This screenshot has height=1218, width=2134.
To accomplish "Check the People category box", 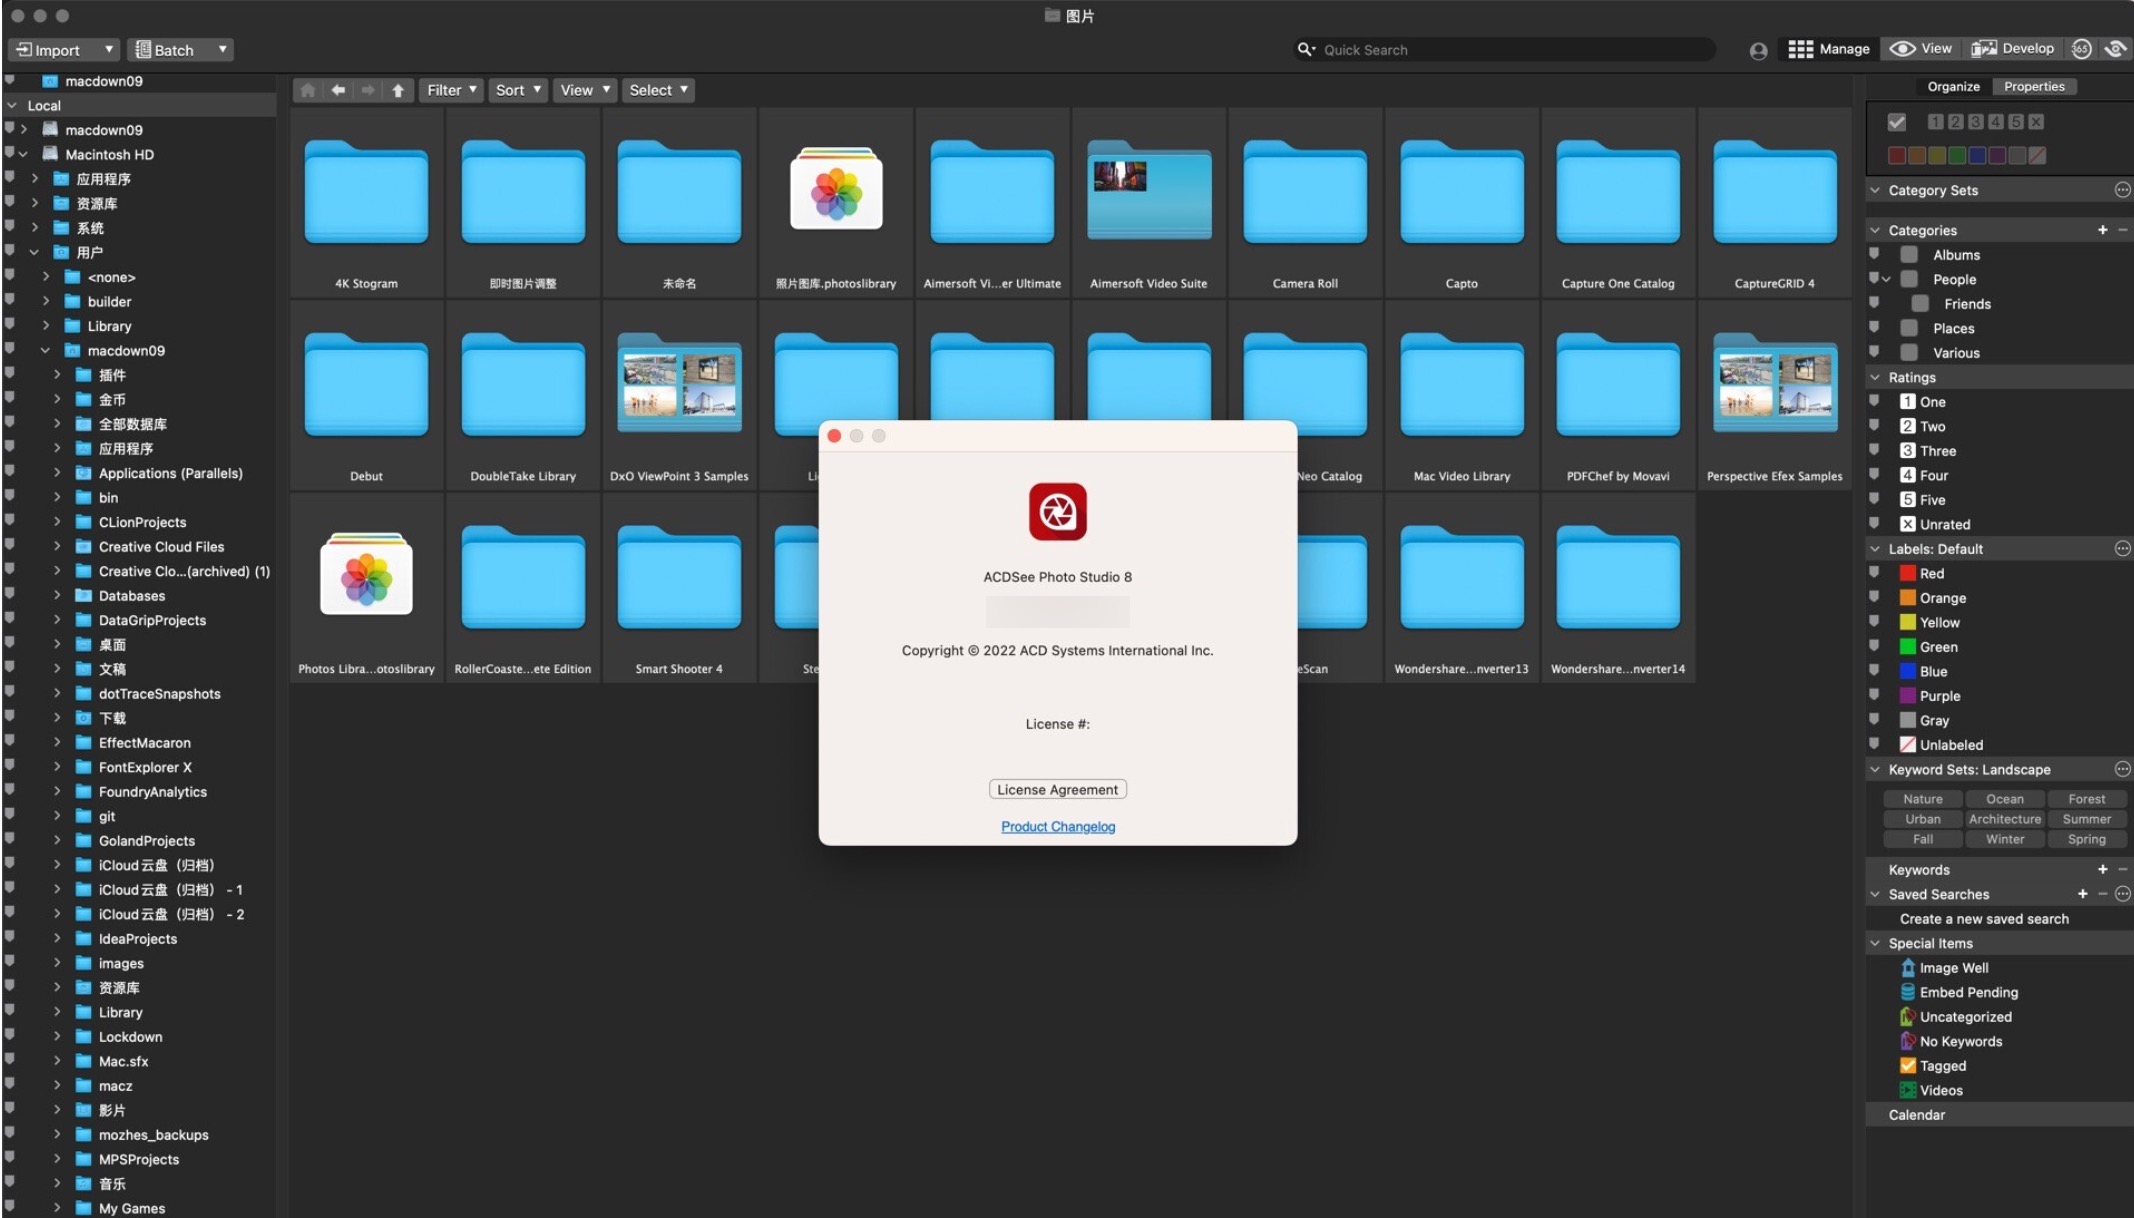I will click(1909, 279).
